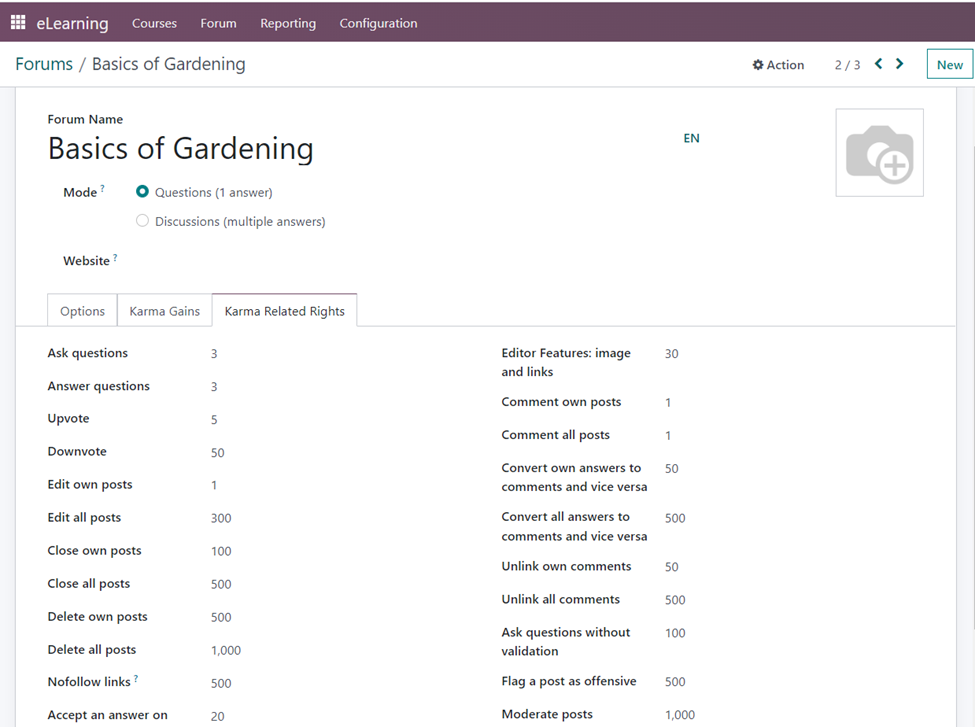
Task: Click the Forum Name title field
Action: point(181,149)
